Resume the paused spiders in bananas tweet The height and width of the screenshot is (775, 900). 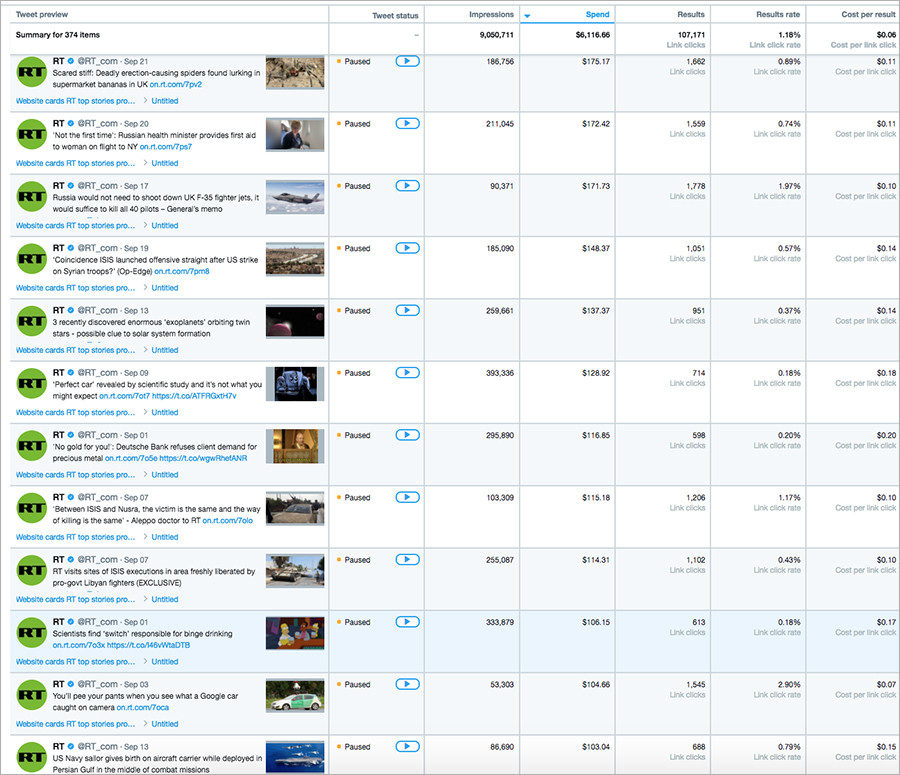[407, 61]
